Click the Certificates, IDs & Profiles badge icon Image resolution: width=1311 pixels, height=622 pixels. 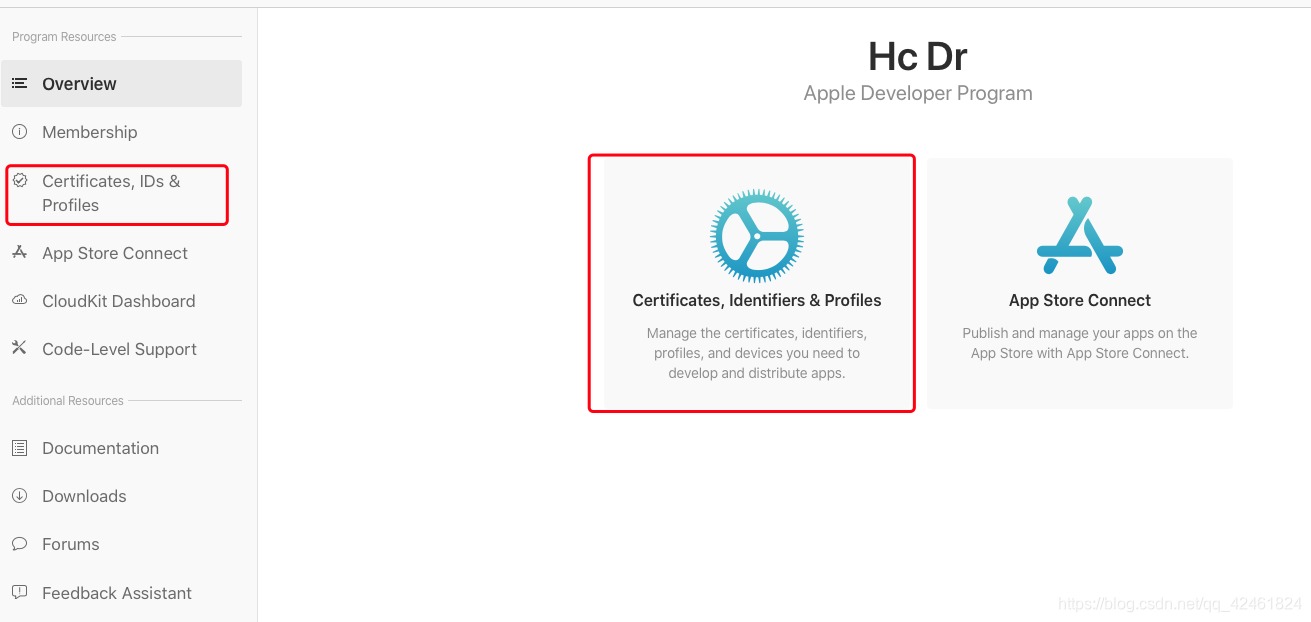pyautogui.click(x=19, y=181)
